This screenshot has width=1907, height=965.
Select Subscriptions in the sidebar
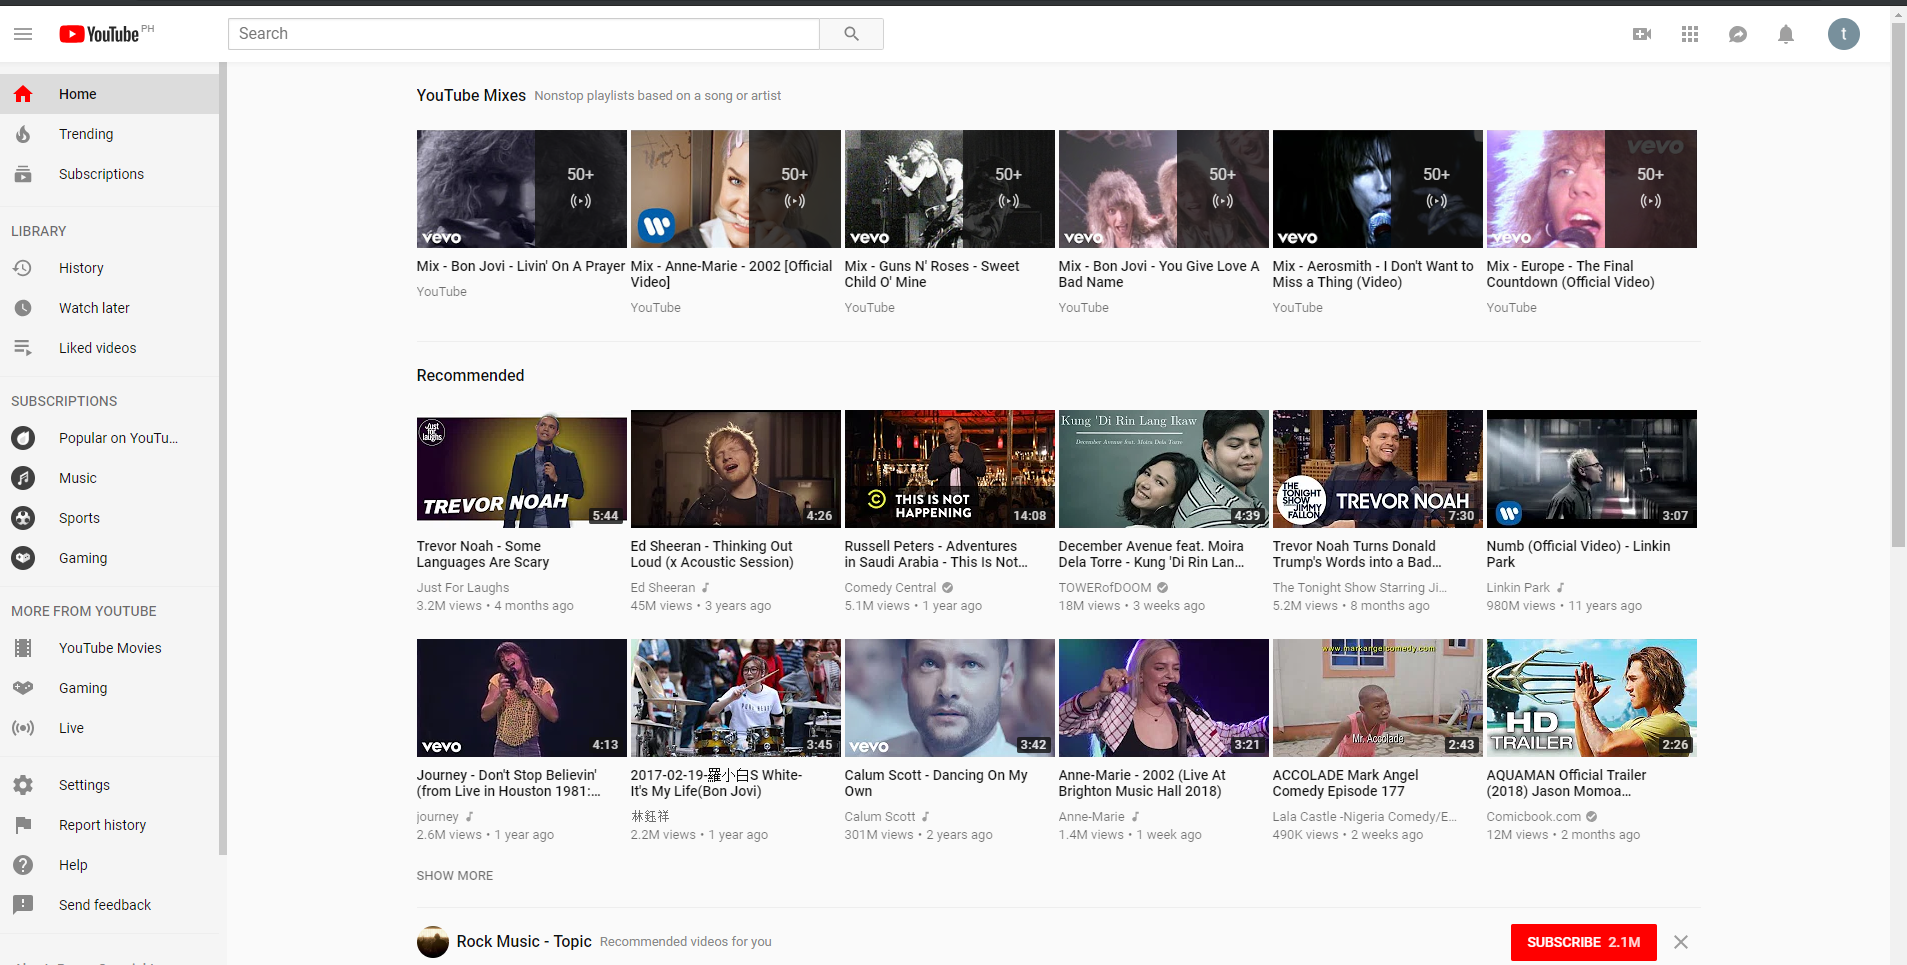(109, 174)
